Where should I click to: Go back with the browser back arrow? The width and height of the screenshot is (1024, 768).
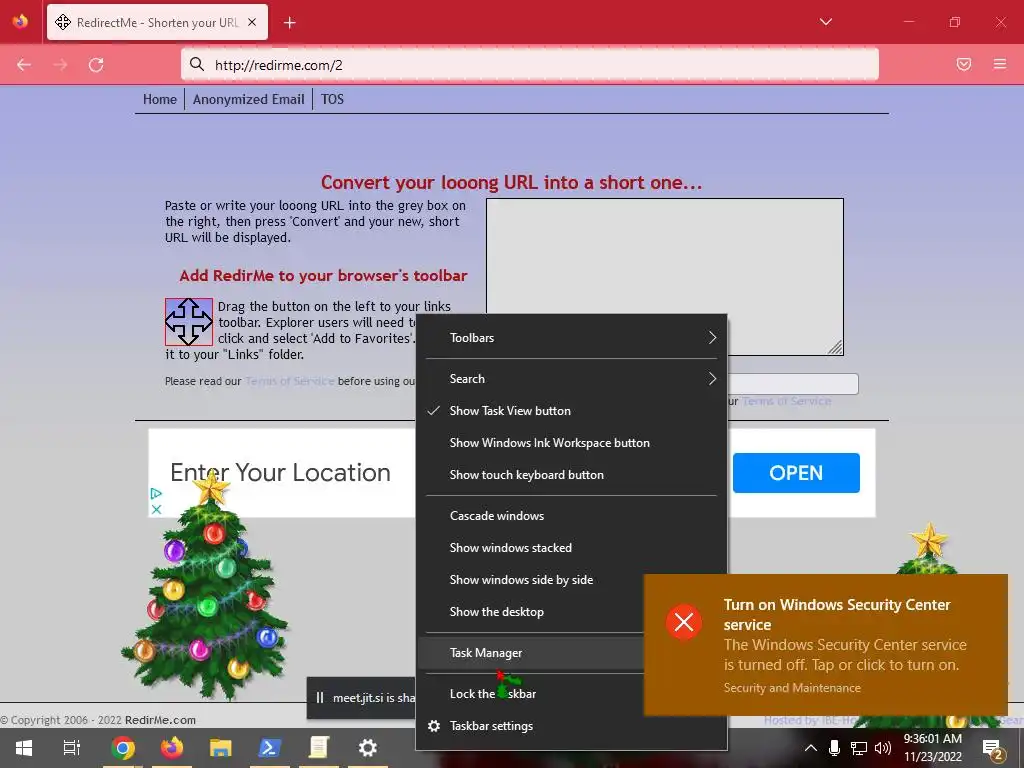tap(24, 65)
